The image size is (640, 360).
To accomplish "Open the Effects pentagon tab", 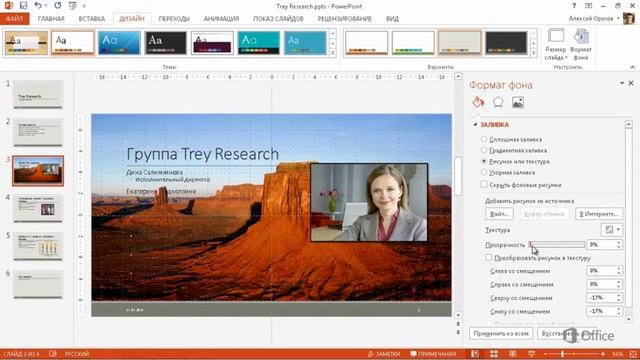I will click(498, 102).
